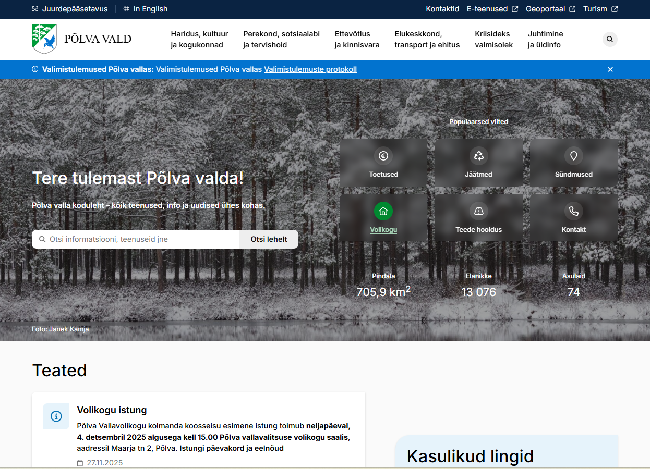Open the Ettevõtlus ja kliendivara menu
The width and height of the screenshot is (650, 469).
357,39
